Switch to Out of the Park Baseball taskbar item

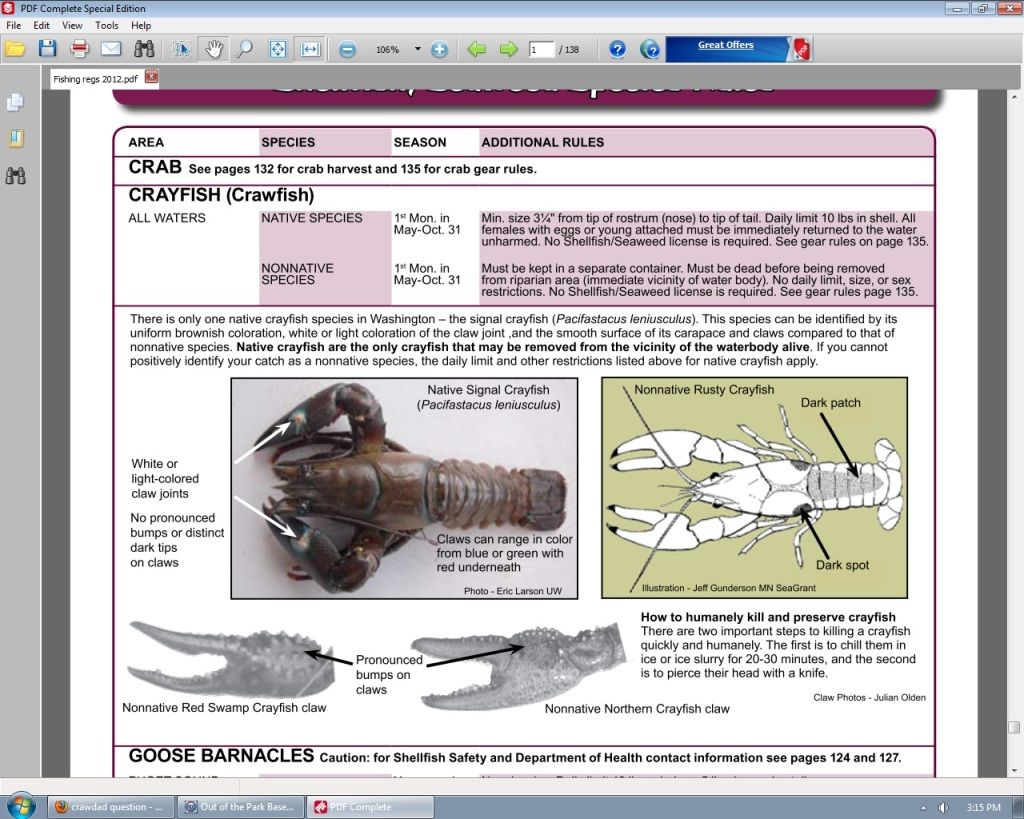click(241, 807)
